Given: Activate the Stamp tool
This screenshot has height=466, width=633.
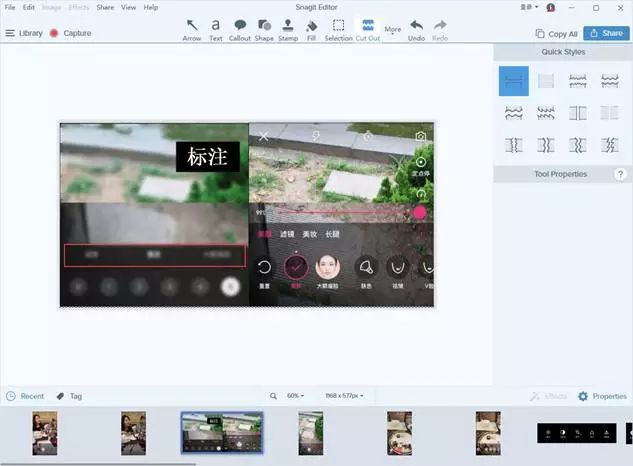Looking at the screenshot, I should pyautogui.click(x=288, y=29).
